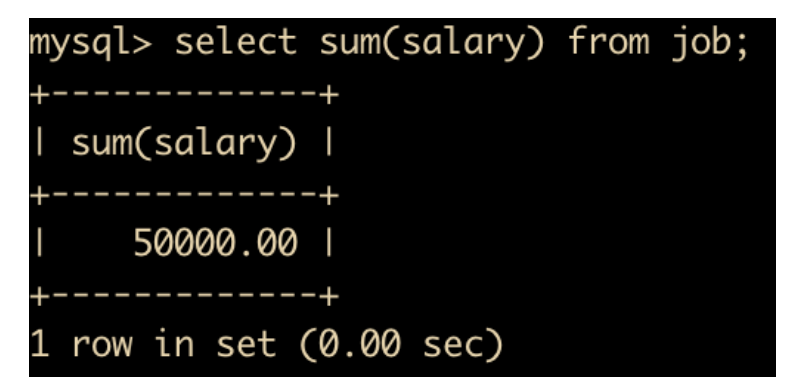This screenshot has height=384, width=798.
Task: Click the pipe right of column header
Action: [328, 144]
